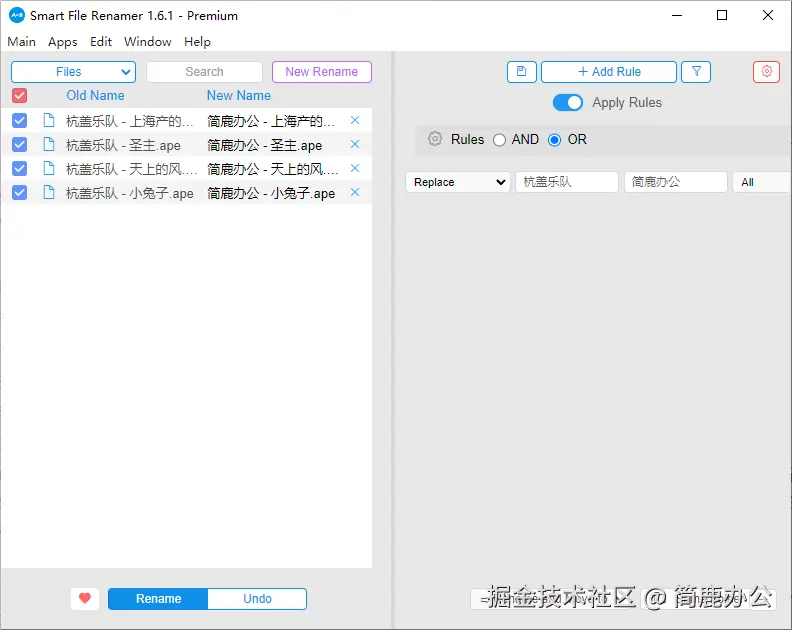Uncheck the 天上的风 file checkbox
This screenshot has width=792, height=630.
tap(19, 168)
